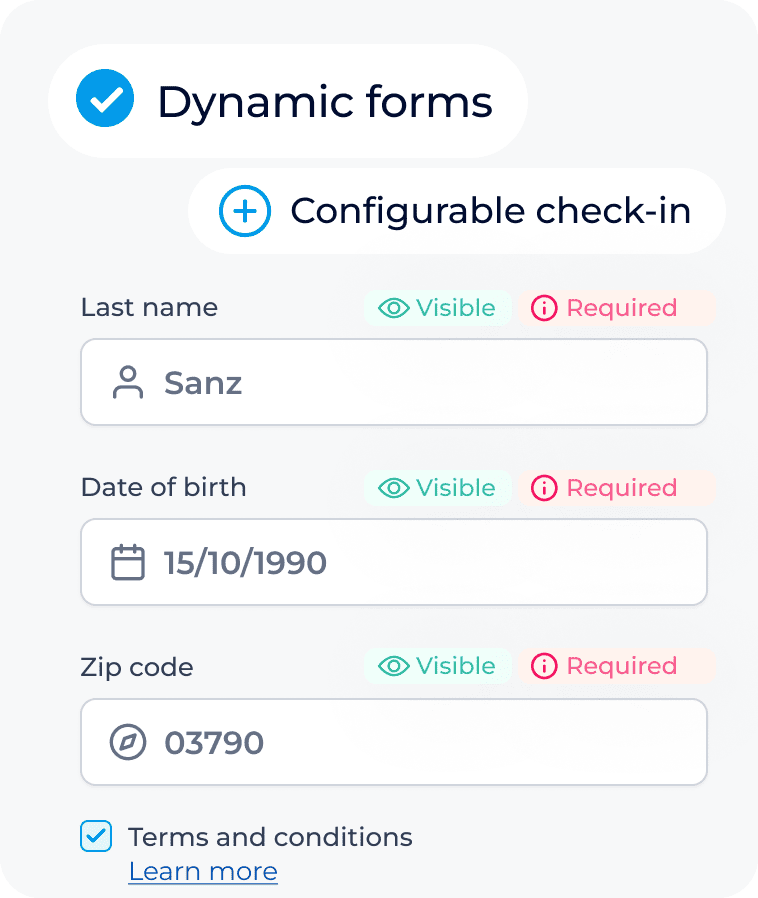Toggle the Visible eye icon for Last name

[x=394, y=308]
